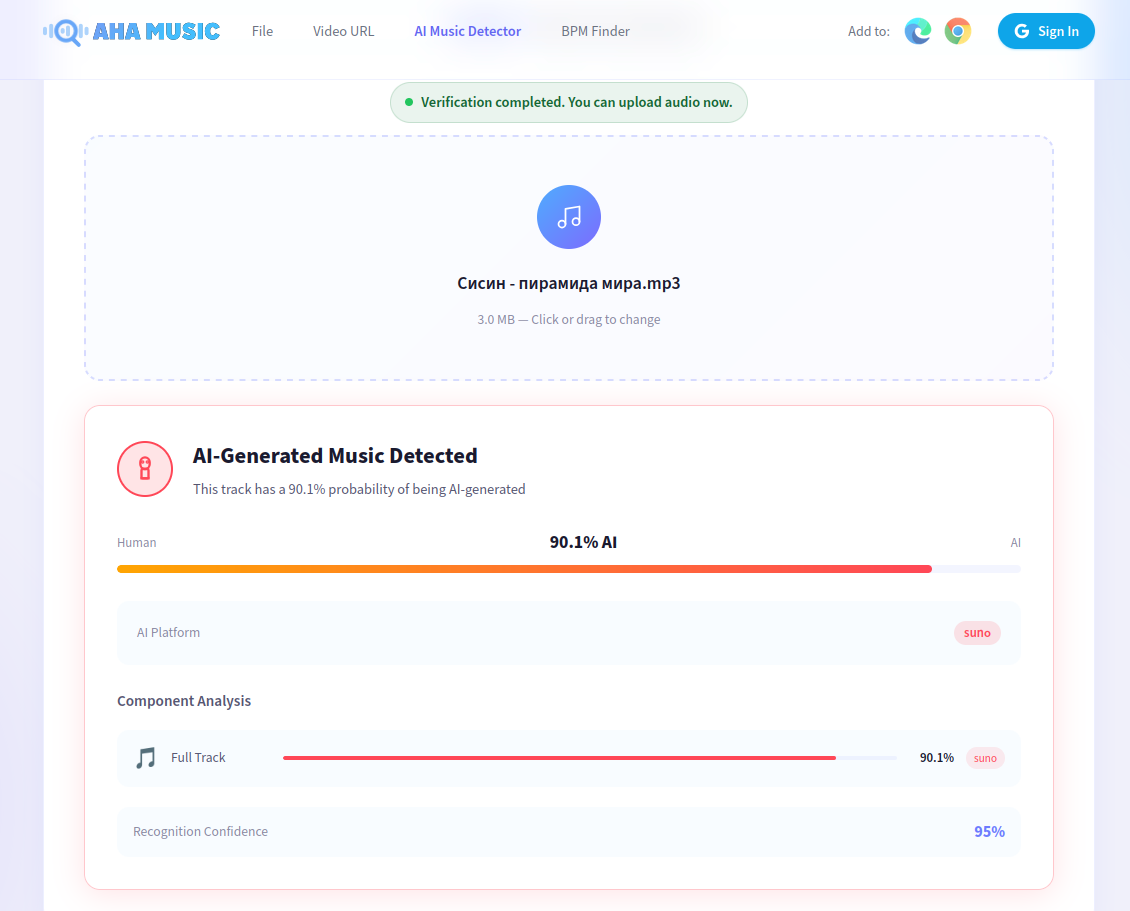Click the suno badge in AI Platform row
1130x911 pixels.
977,633
